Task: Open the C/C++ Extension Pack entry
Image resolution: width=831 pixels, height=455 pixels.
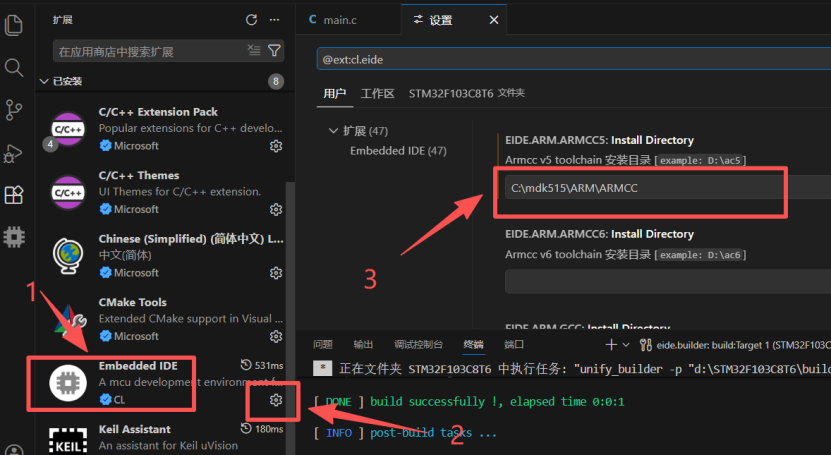Action: 164,129
